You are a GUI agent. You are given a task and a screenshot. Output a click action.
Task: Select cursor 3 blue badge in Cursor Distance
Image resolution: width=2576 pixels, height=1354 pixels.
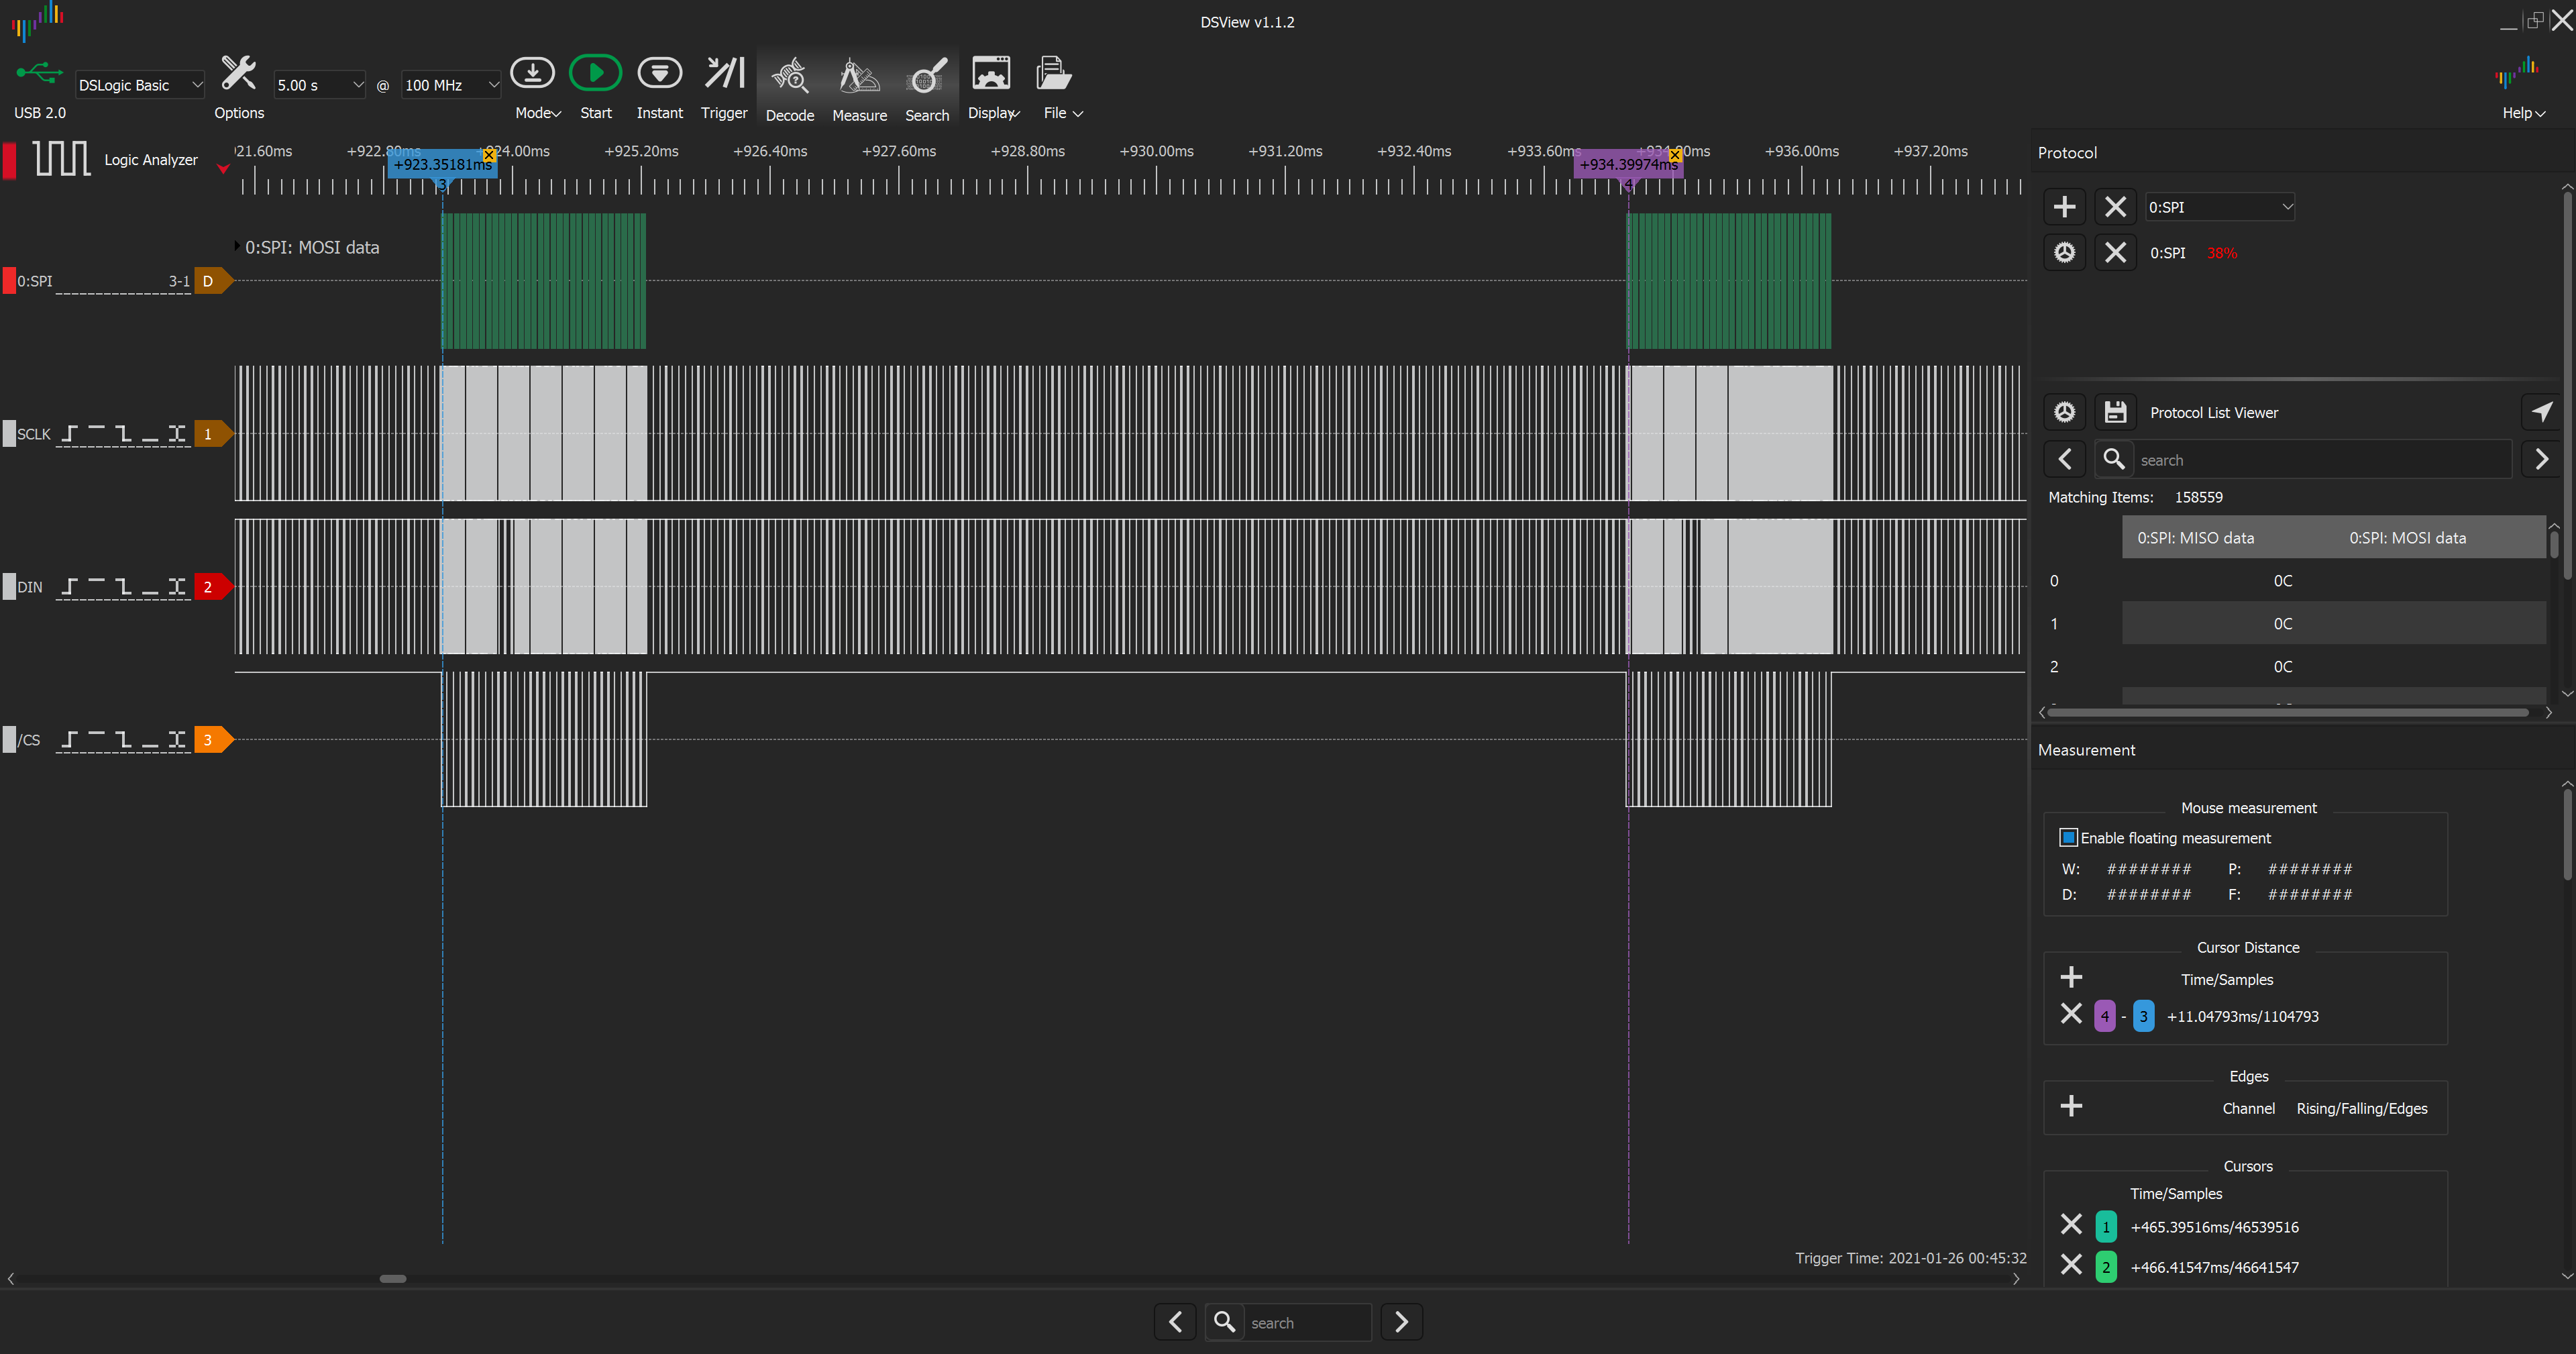click(x=2143, y=1016)
